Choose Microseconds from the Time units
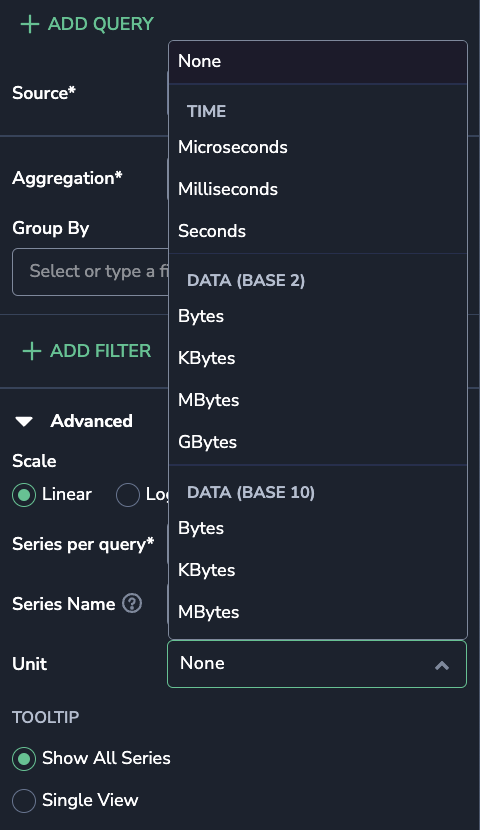The width and height of the screenshot is (480, 830). click(318, 147)
